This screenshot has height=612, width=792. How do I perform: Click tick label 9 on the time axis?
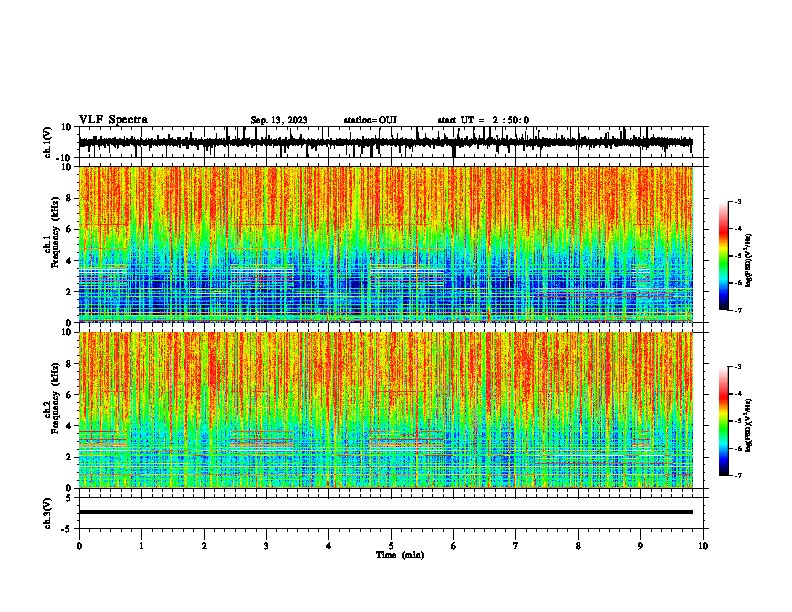click(x=640, y=546)
